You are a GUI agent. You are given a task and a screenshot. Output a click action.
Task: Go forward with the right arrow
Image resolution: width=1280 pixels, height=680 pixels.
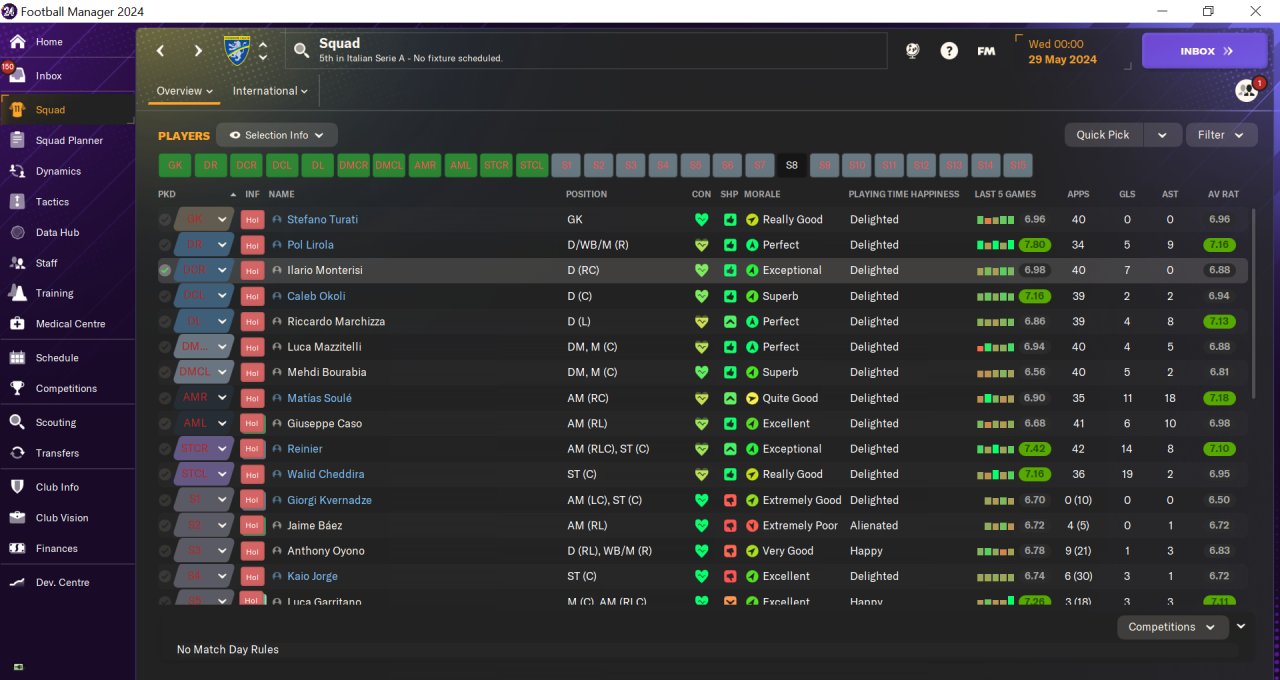pyautogui.click(x=198, y=51)
